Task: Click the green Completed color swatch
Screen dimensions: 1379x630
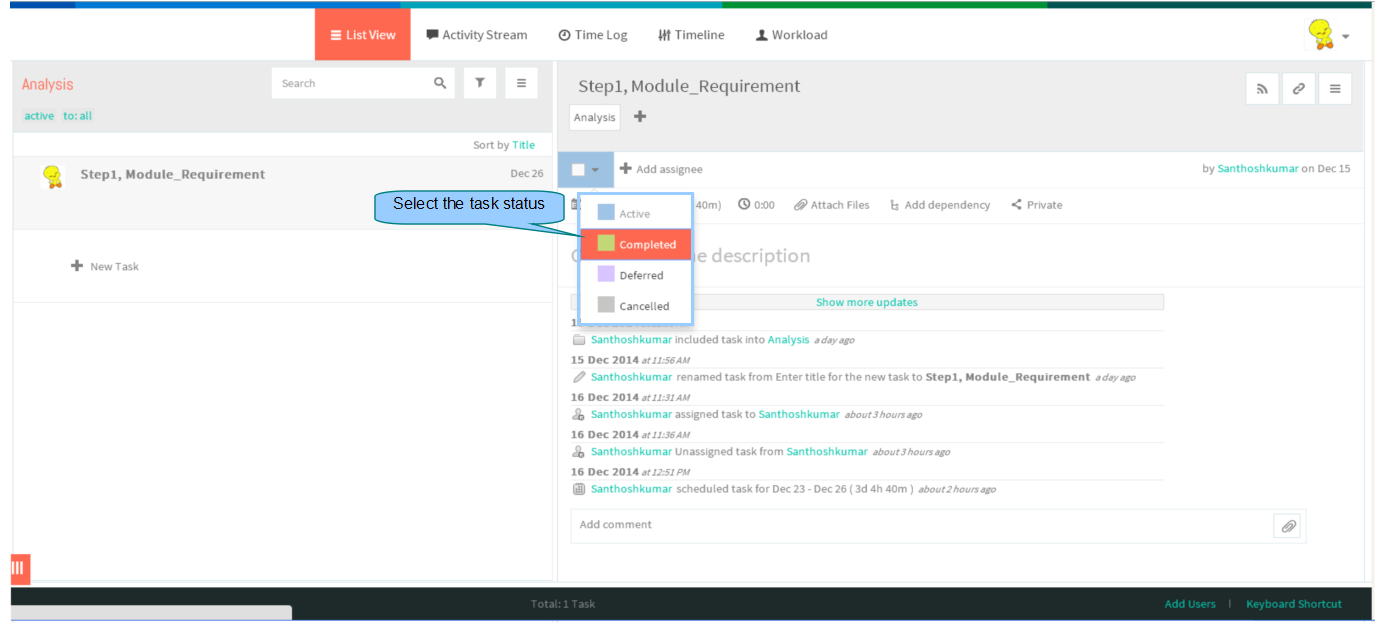Action: tap(606, 243)
